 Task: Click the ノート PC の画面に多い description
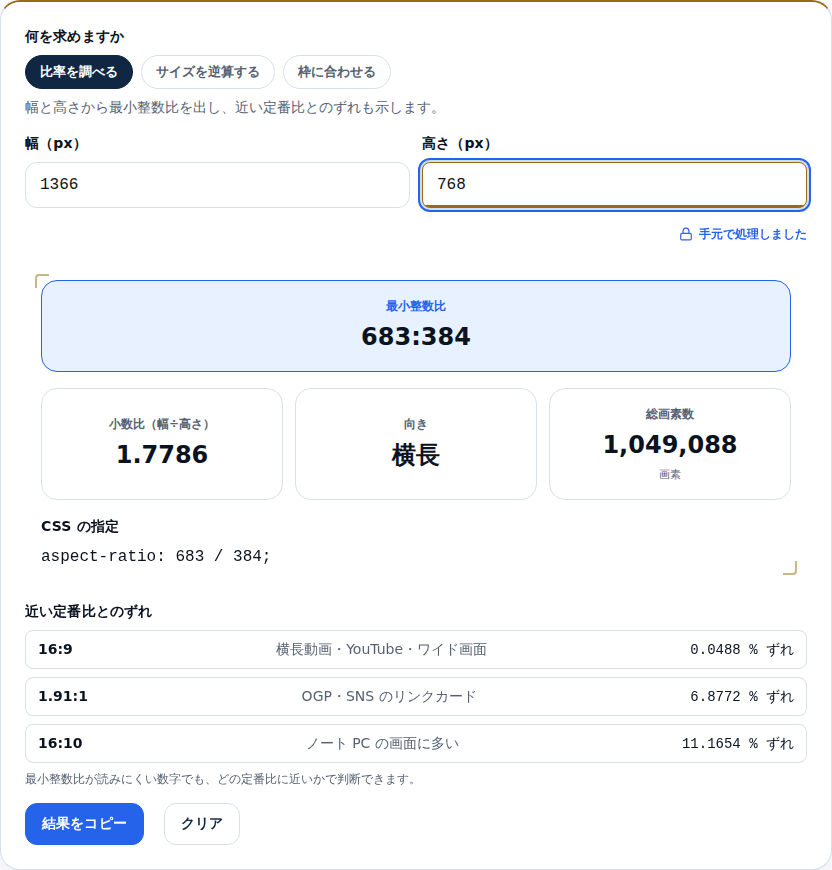pyautogui.click(x=383, y=743)
